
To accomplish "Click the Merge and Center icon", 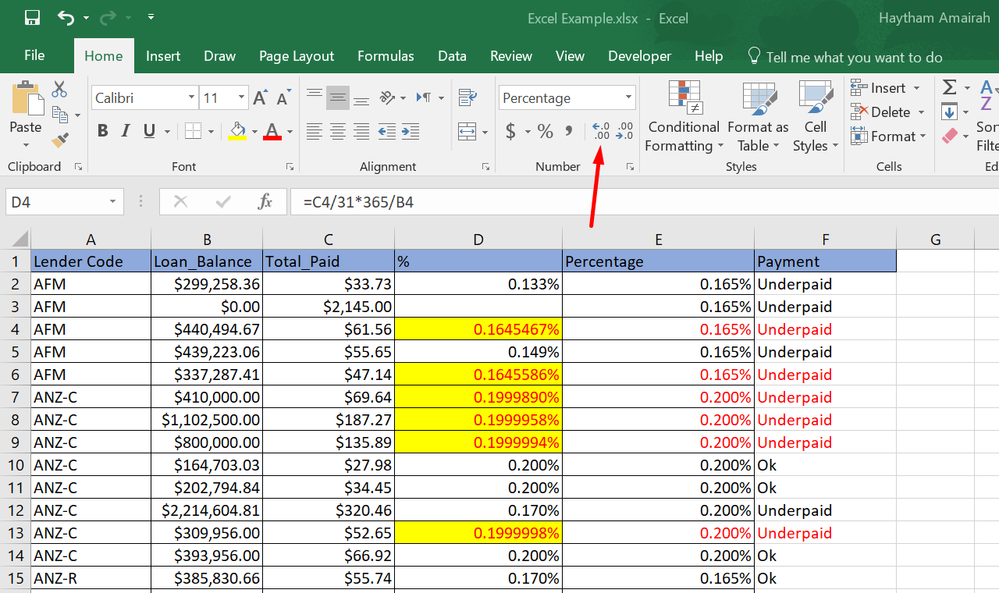I will [467, 132].
